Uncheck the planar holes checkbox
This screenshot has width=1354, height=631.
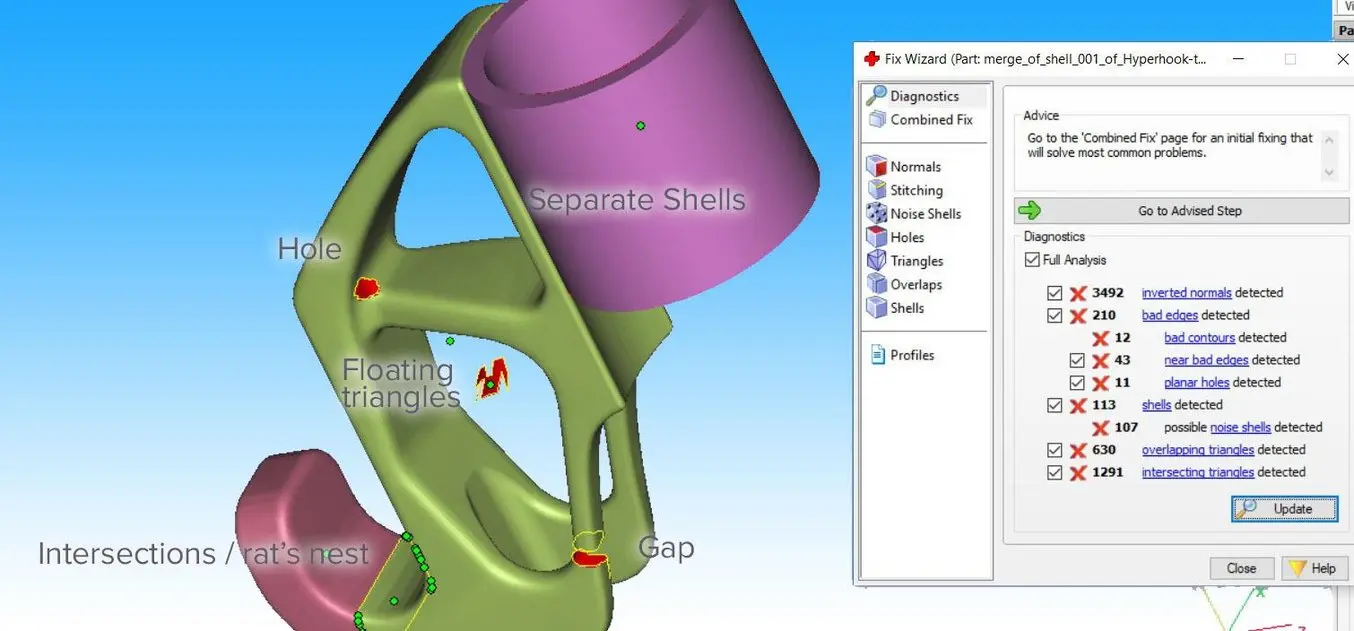[1077, 383]
